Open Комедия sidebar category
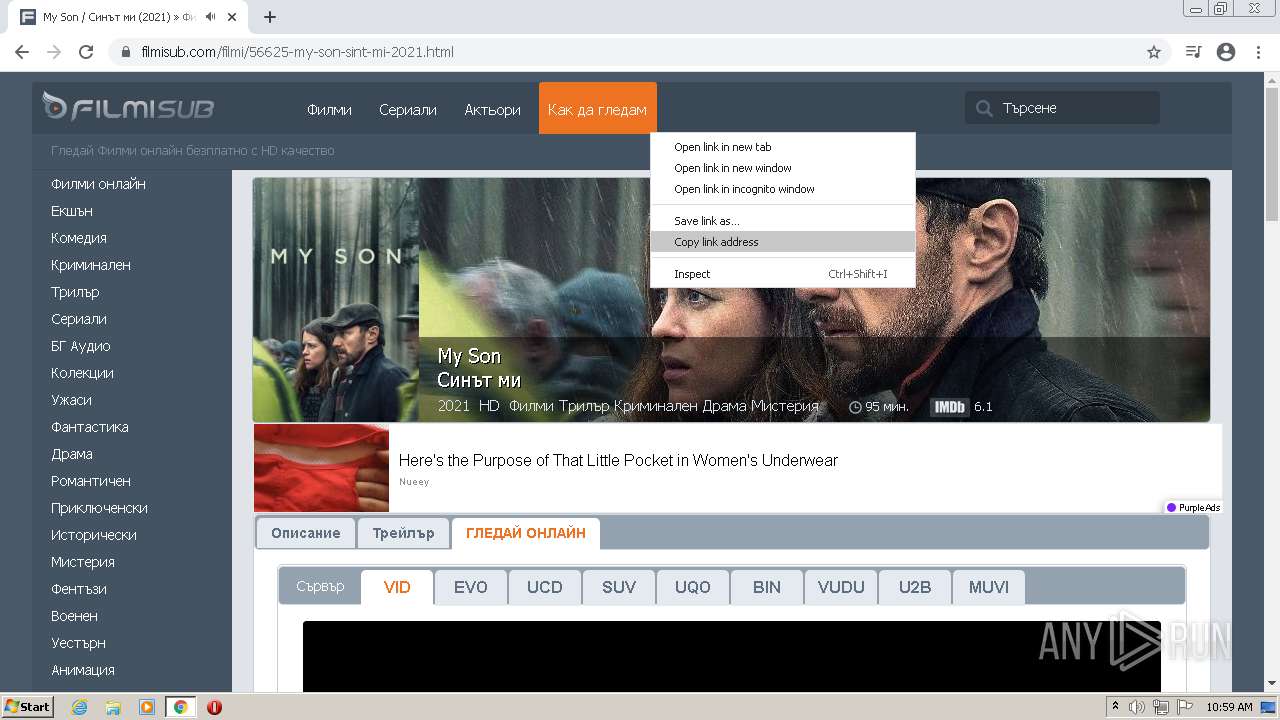 pos(79,238)
